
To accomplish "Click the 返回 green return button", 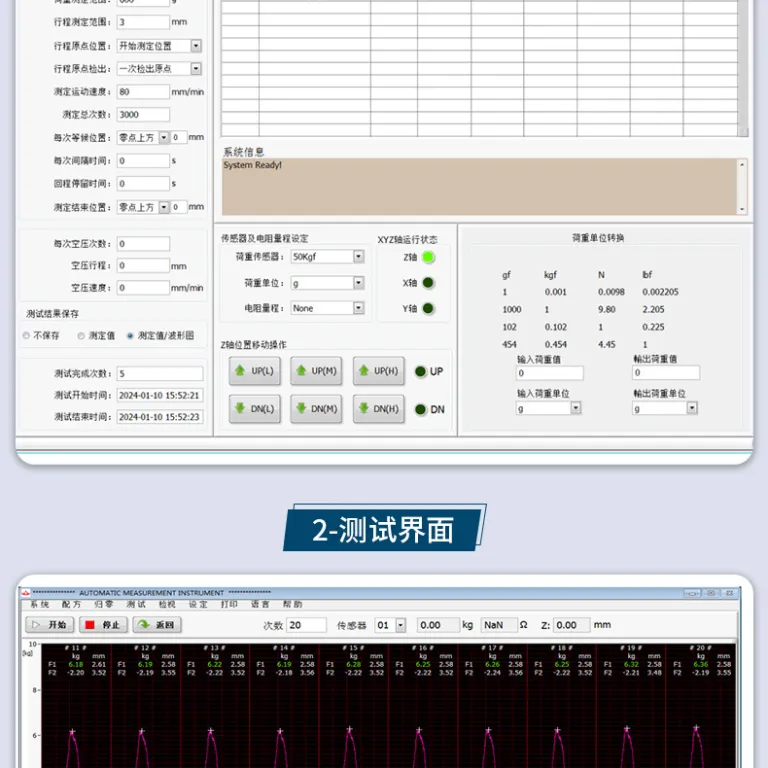I will pyautogui.click(x=157, y=624).
